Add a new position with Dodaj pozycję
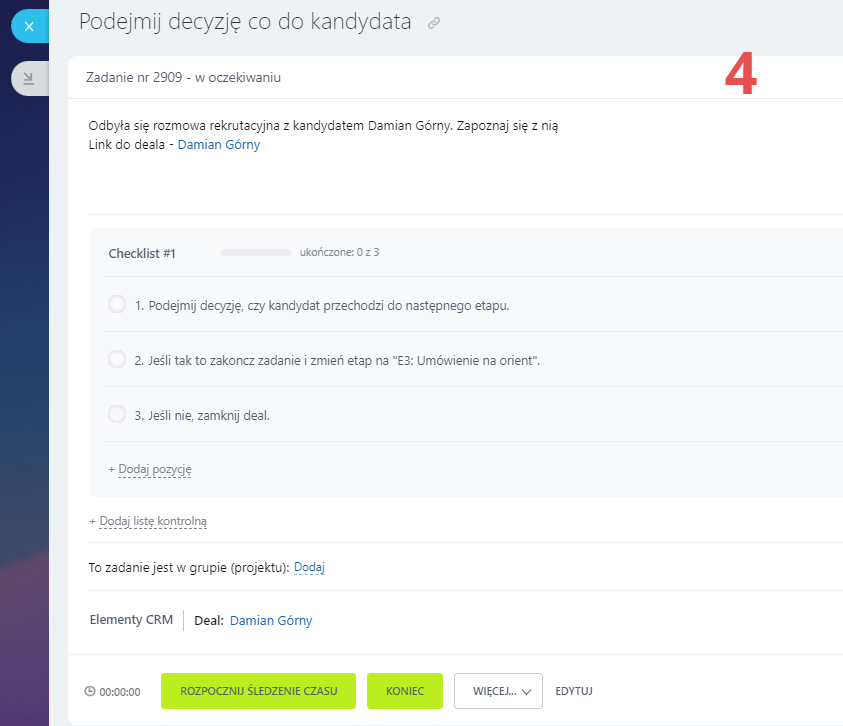 (x=154, y=469)
